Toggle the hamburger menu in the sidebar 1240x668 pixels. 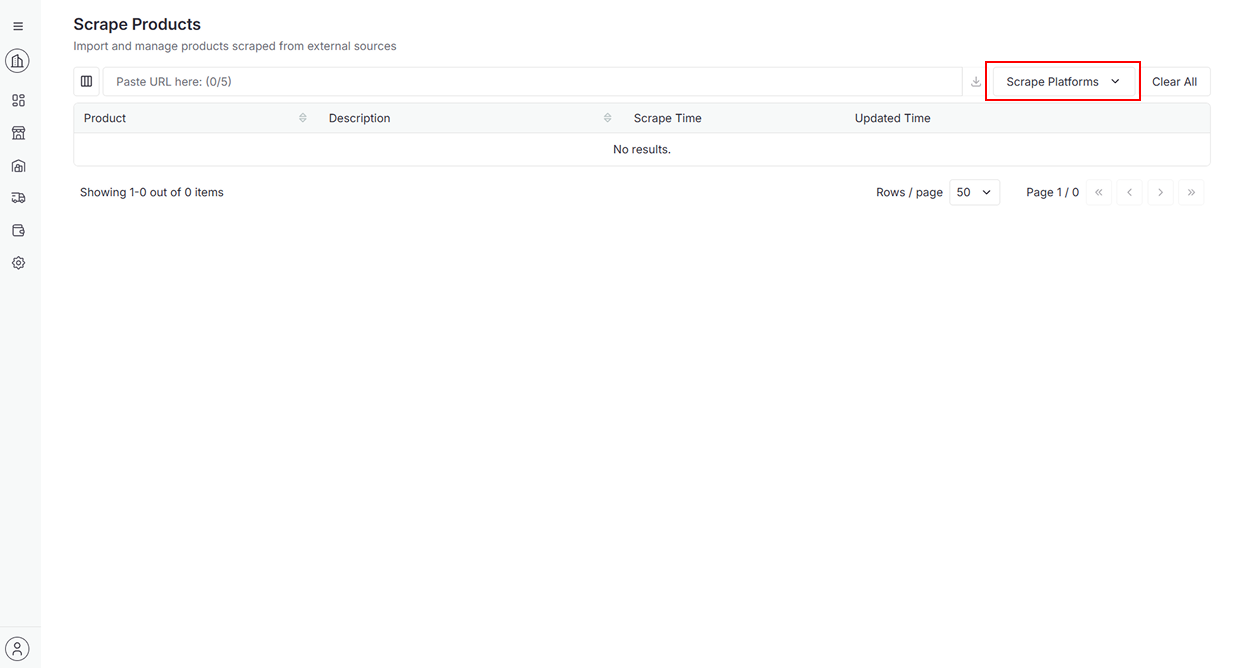pyautogui.click(x=18, y=26)
